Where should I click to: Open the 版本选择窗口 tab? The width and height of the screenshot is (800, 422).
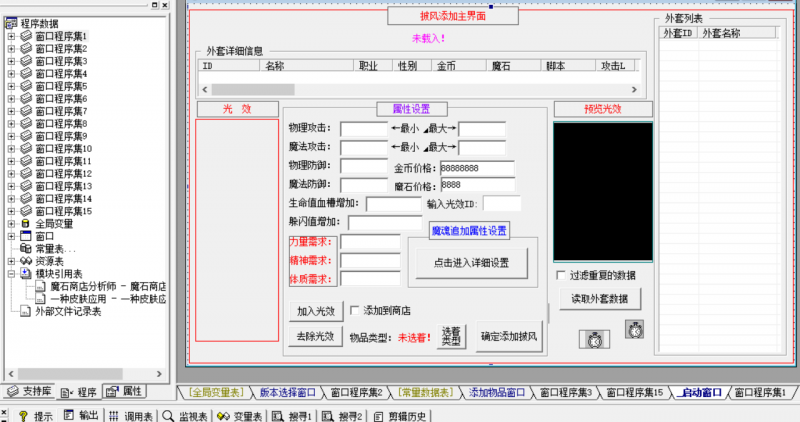click(287, 392)
